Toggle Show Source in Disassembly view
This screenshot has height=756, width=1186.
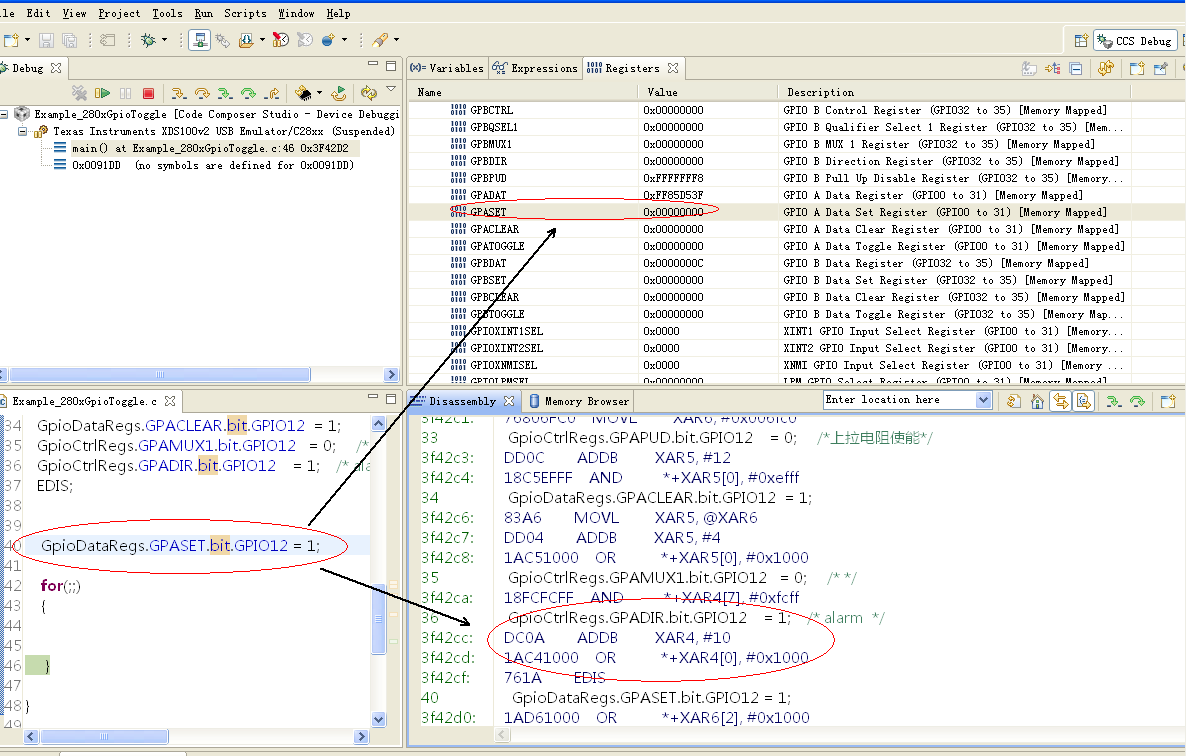point(1082,401)
